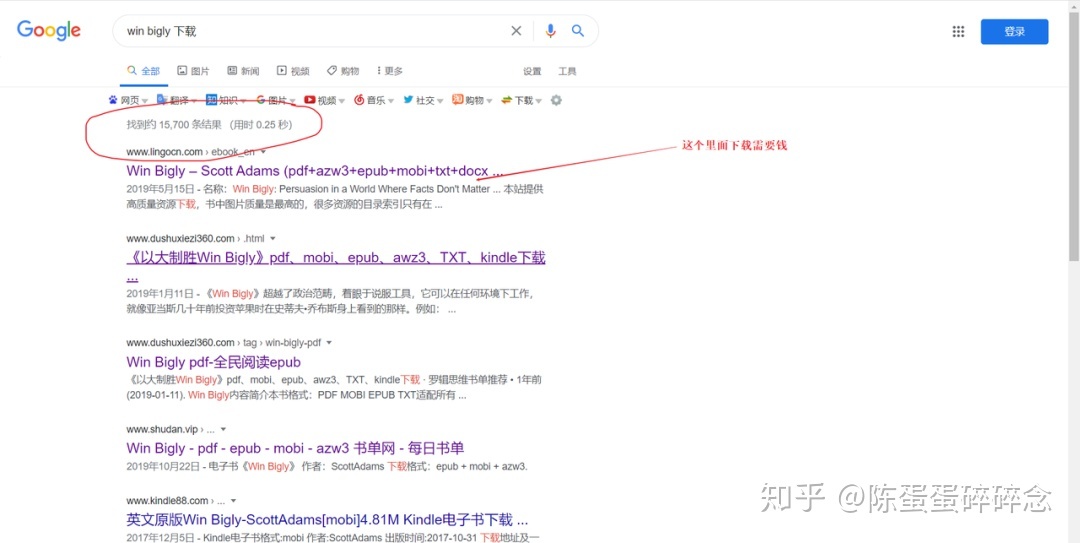Screen dimensions: 1080x543
Task: Click the blue 登录 button
Action: click(1014, 32)
